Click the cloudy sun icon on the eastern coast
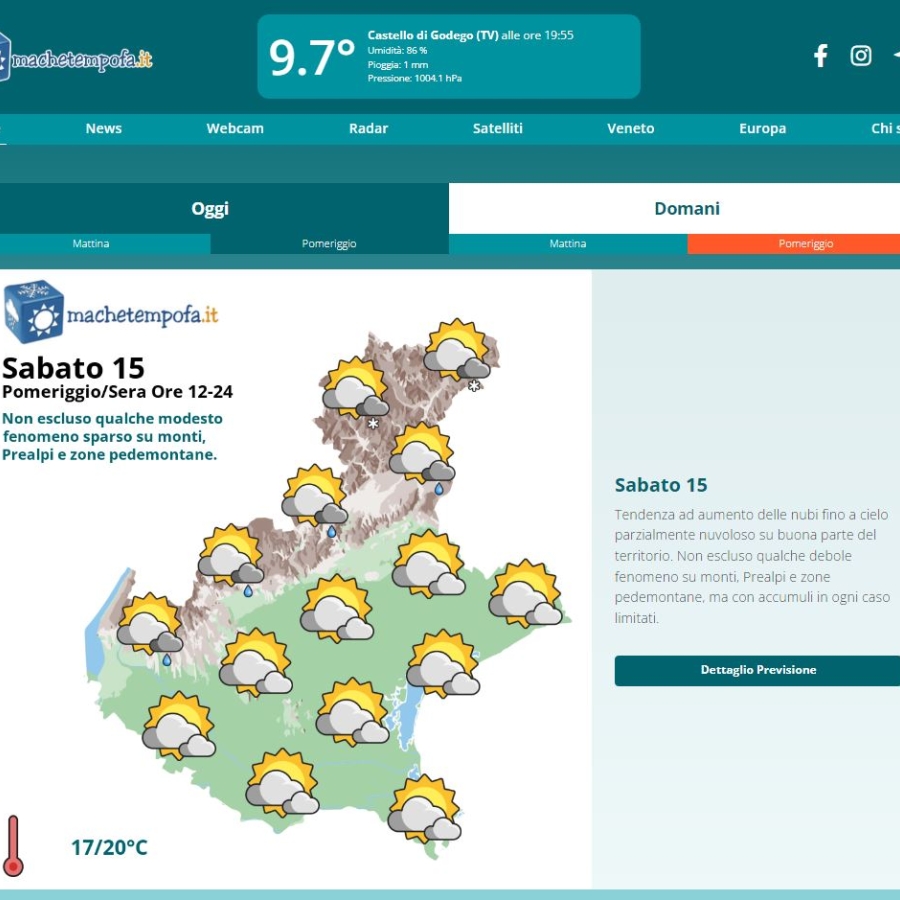Image resolution: width=900 pixels, height=900 pixels. coord(526,594)
